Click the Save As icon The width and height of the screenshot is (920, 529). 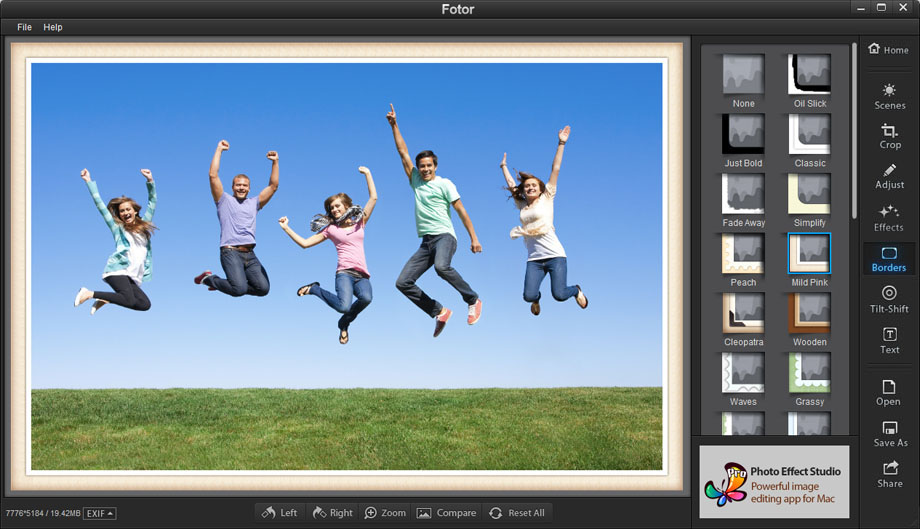click(889, 433)
